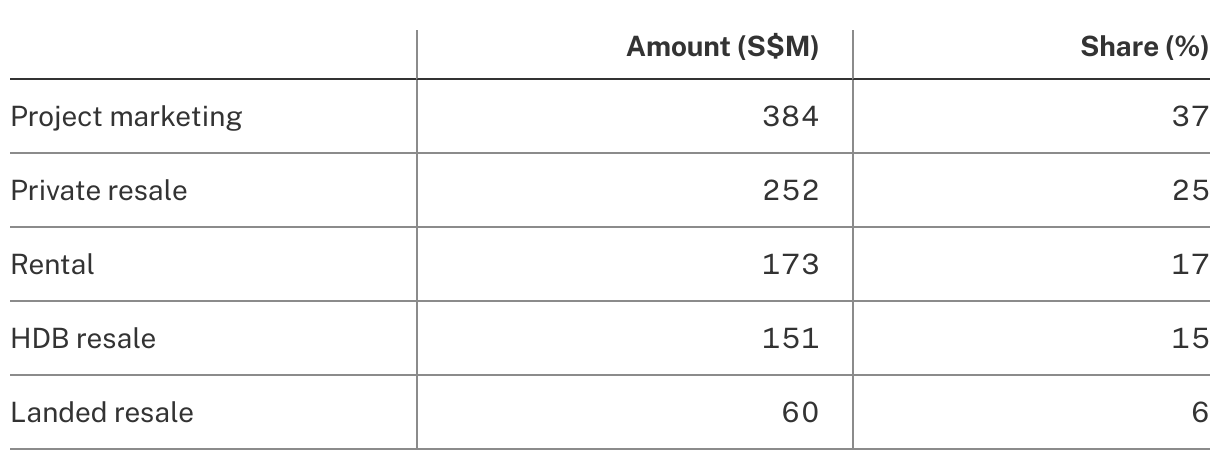Click the 15 share value for HDB resale
The height and width of the screenshot is (460, 1220).
tap(1190, 338)
